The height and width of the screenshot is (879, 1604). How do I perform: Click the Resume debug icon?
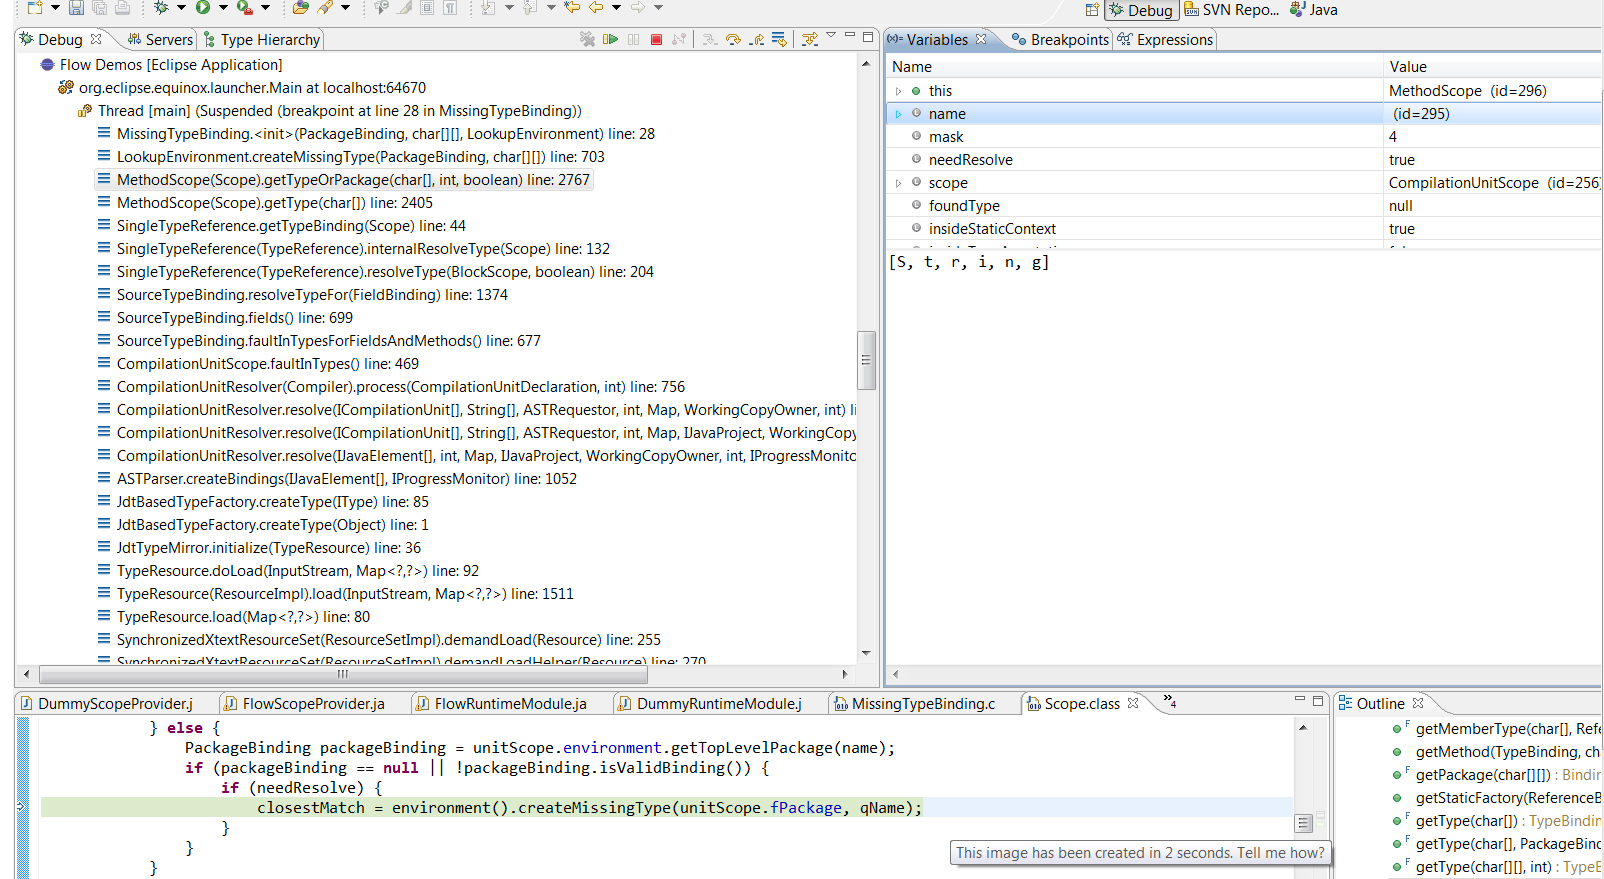coord(610,39)
